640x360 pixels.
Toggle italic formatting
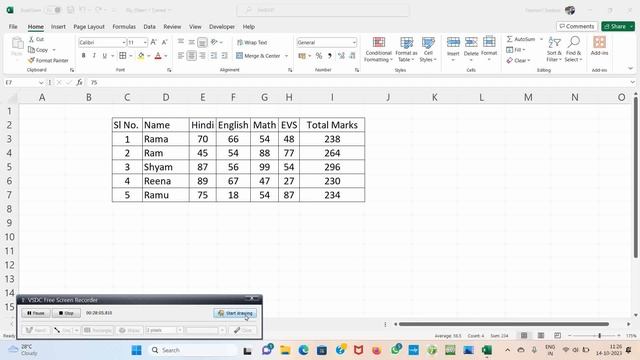pos(94,56)
